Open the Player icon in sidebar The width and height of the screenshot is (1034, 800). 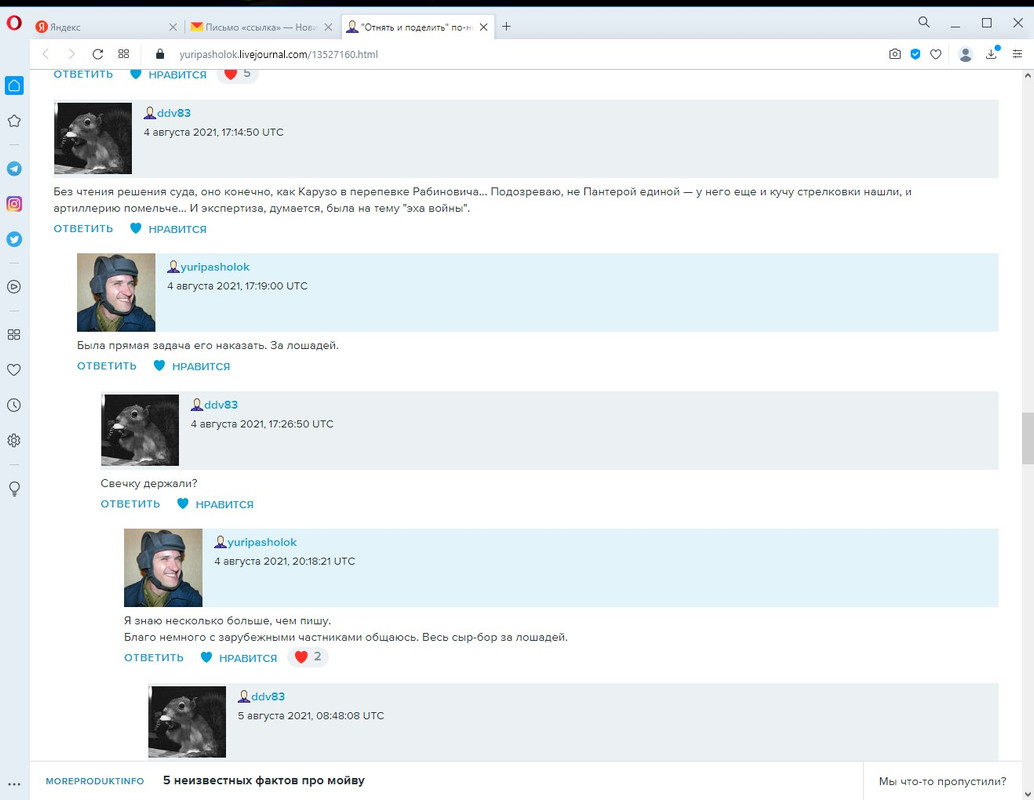[14, 287]
